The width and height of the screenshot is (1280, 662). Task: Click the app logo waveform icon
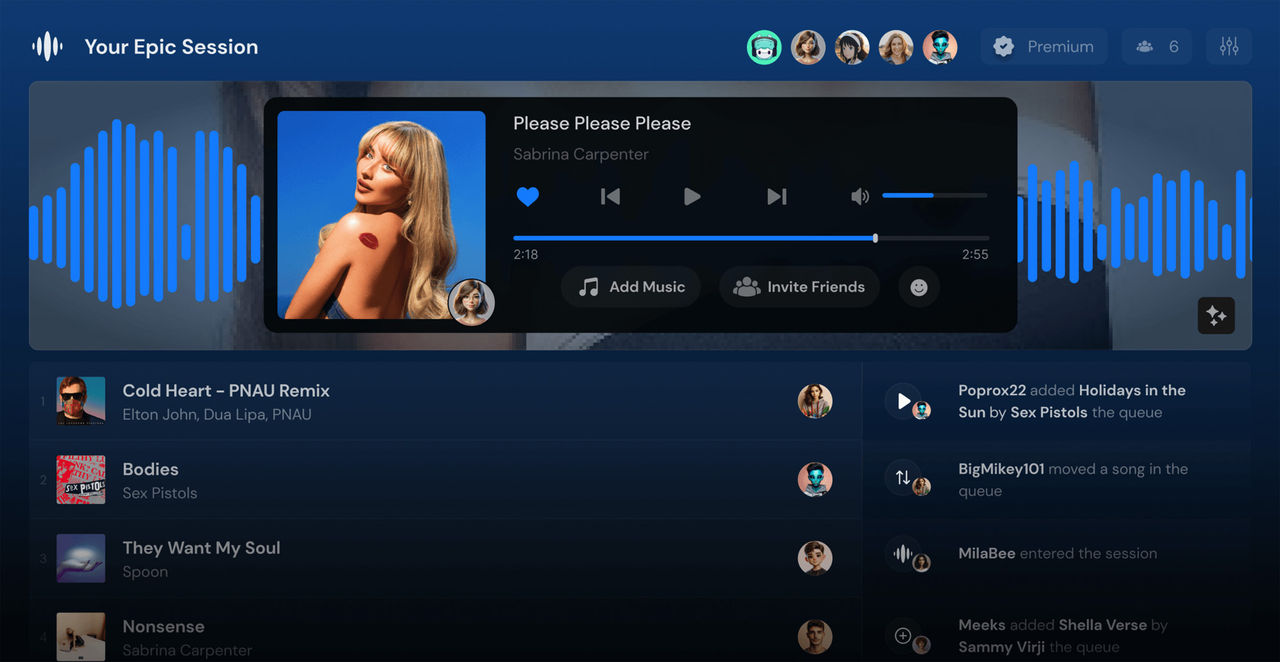pos(46,46)
